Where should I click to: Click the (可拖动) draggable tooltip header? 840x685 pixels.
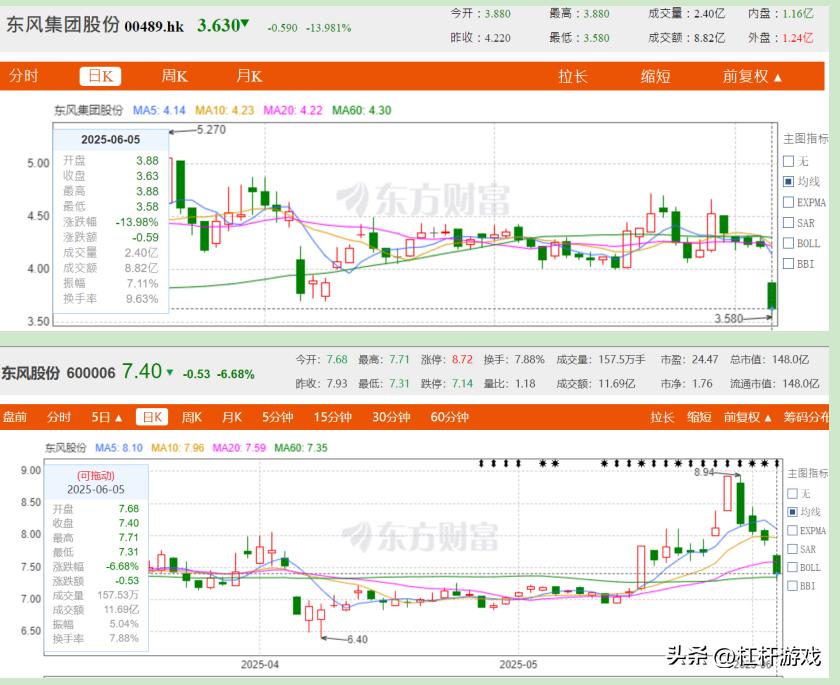96,476
